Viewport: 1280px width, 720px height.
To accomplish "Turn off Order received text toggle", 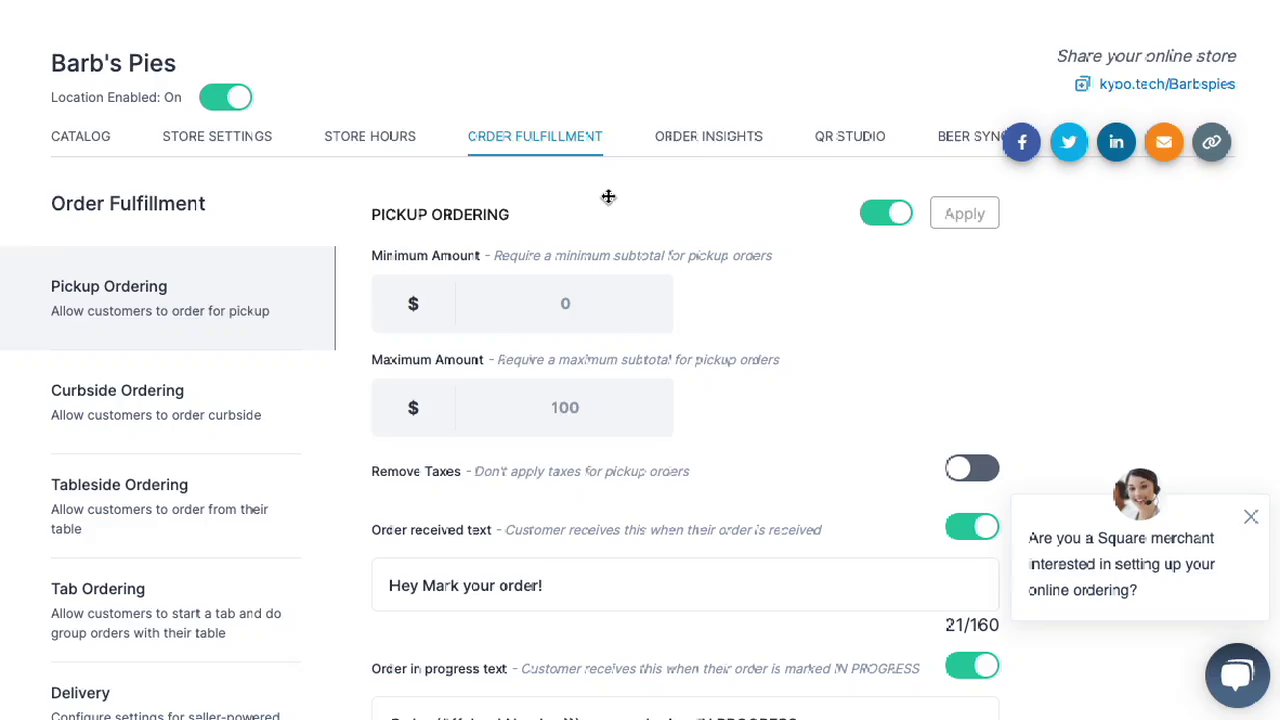I will tap(971, 527).
